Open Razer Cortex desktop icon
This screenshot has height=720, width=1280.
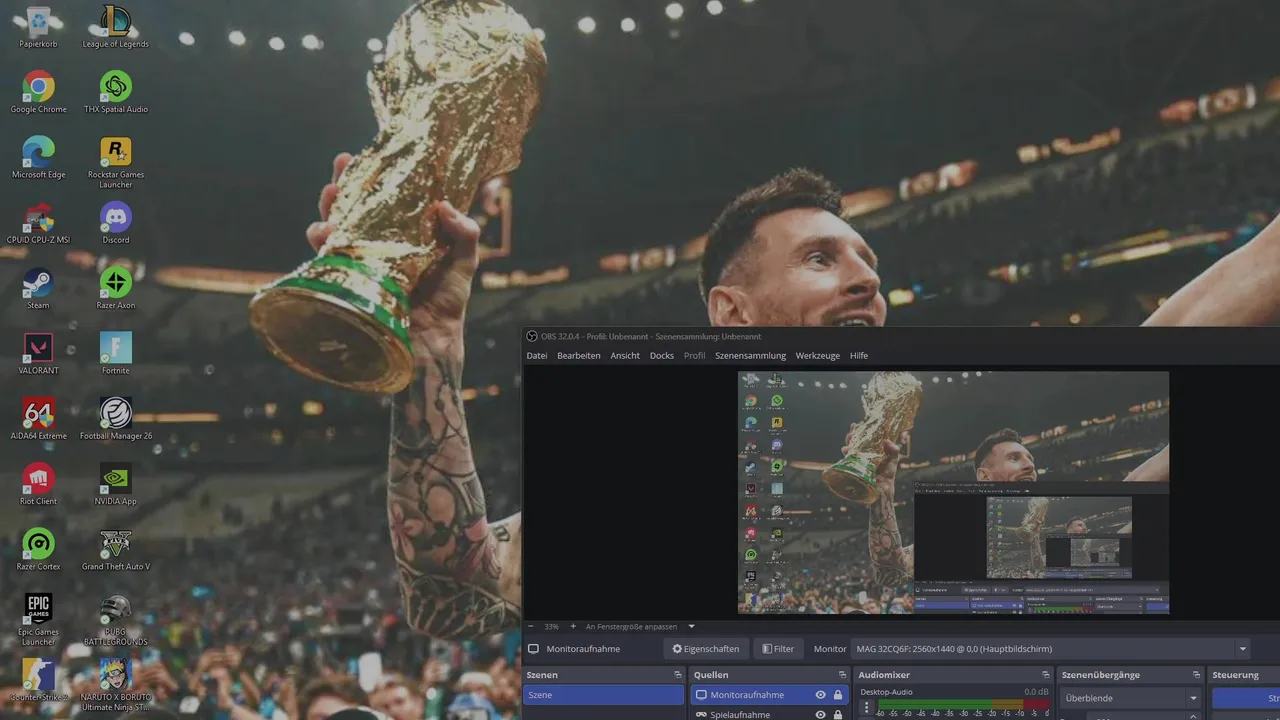[38, 549]
